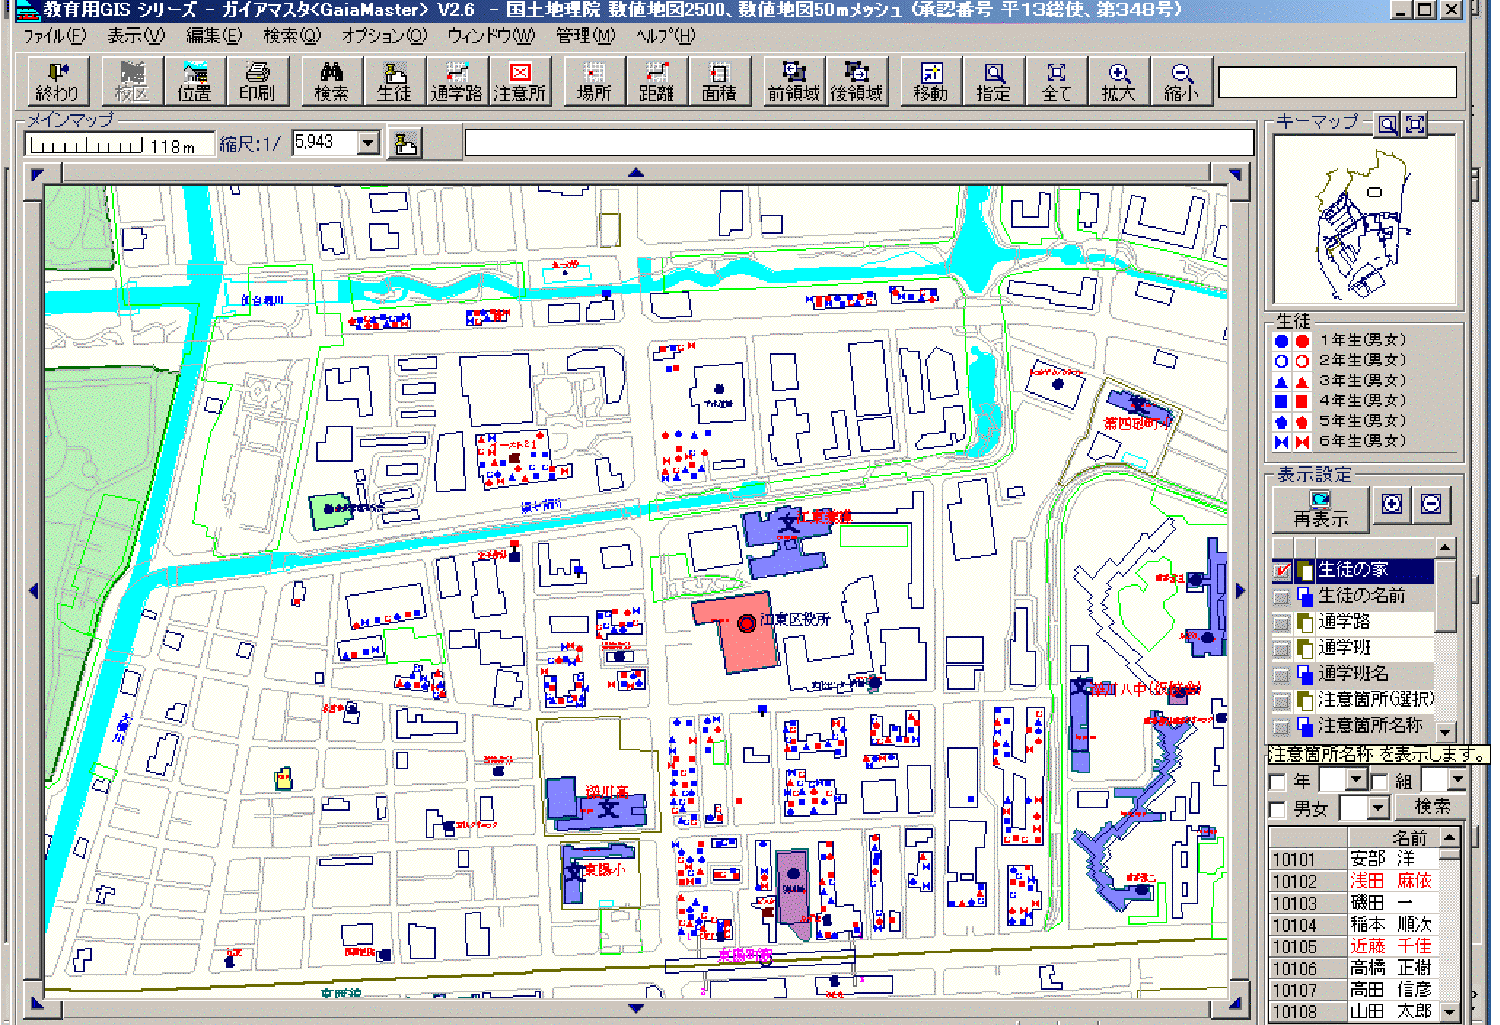
Task: Enable the 生徒の名前 layer checkbox
Action: (x=1281, y=596)
